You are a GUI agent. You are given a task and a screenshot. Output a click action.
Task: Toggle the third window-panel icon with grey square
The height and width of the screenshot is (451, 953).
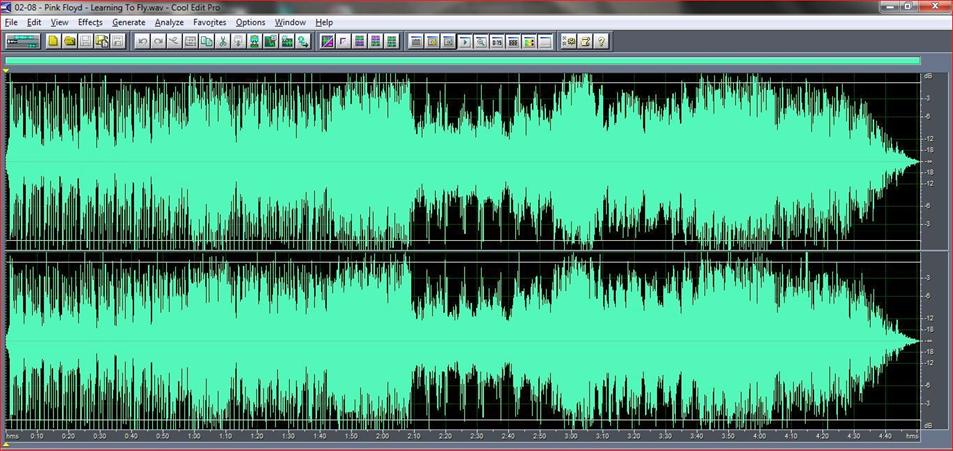[x=448, y=41]
